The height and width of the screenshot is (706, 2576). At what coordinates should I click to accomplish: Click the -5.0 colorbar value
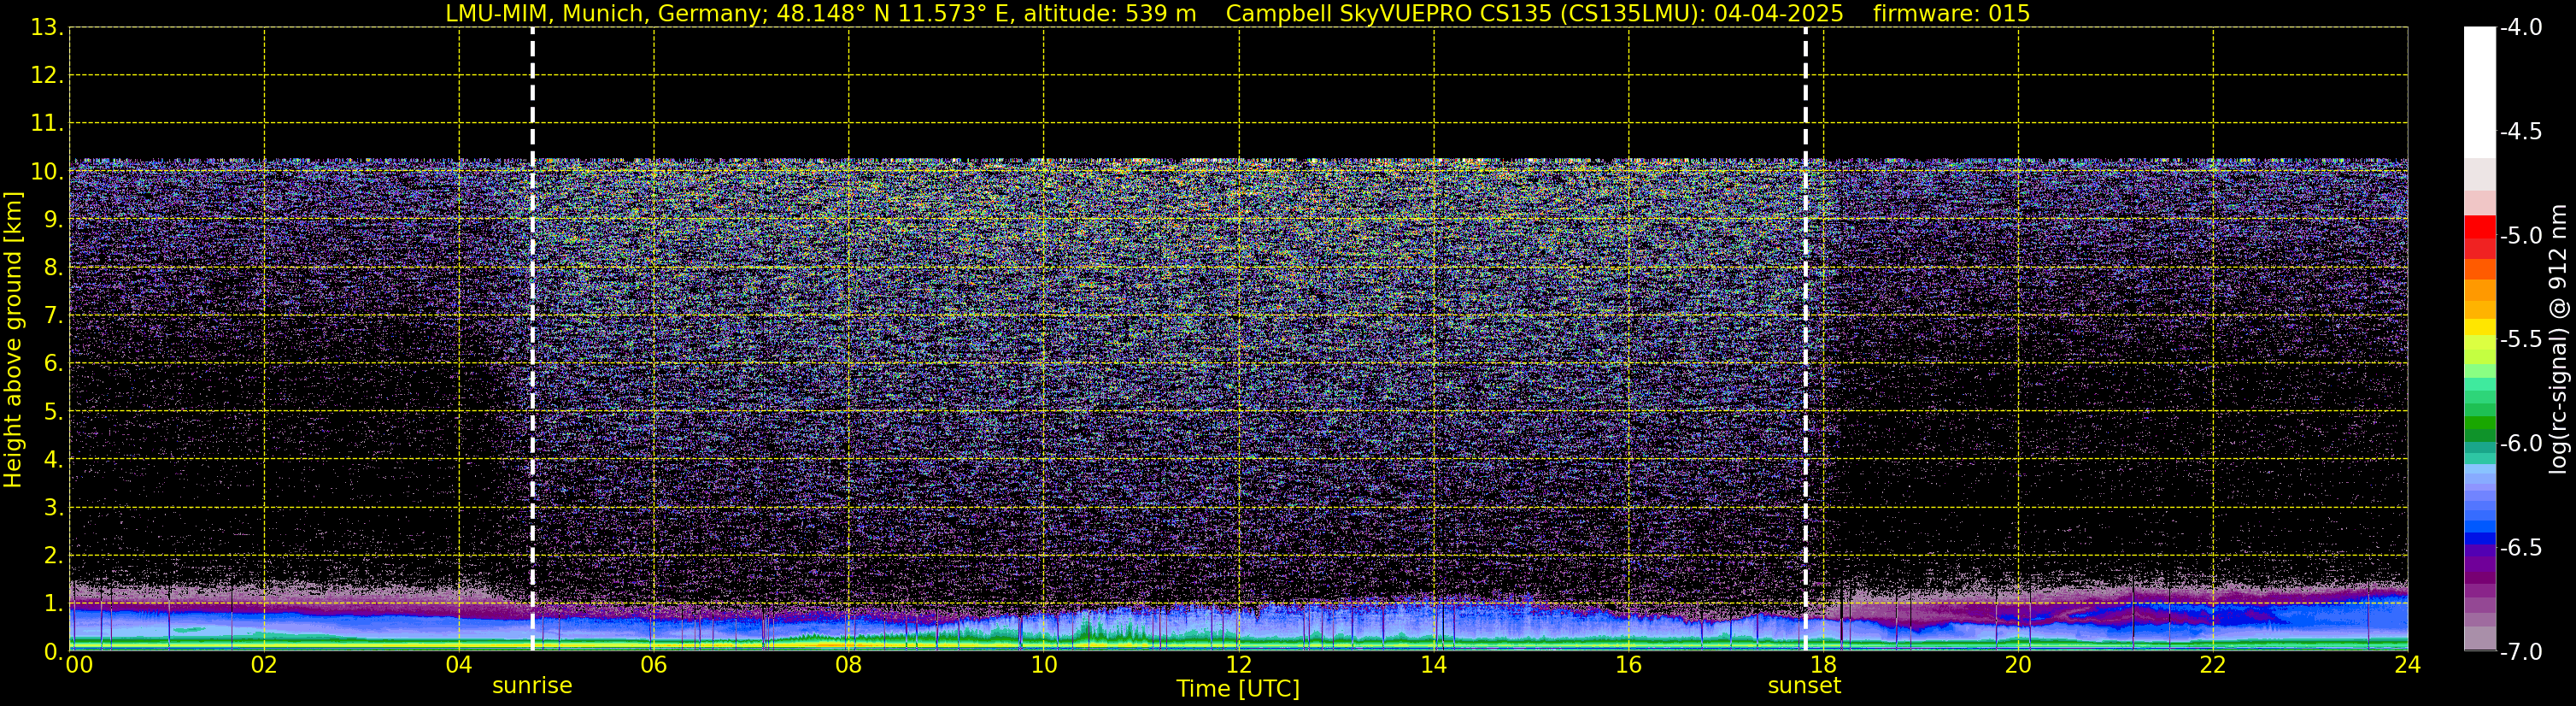[x=2521, y=235]
